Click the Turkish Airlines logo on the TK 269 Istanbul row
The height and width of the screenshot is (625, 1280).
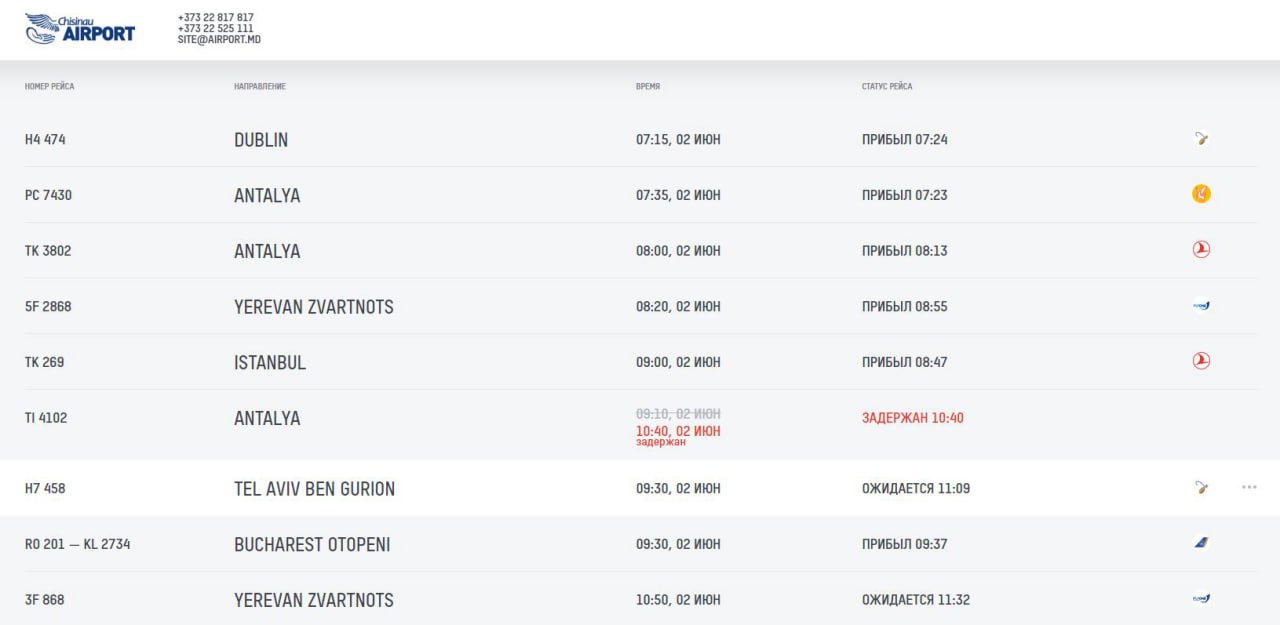pos(1201,361)
